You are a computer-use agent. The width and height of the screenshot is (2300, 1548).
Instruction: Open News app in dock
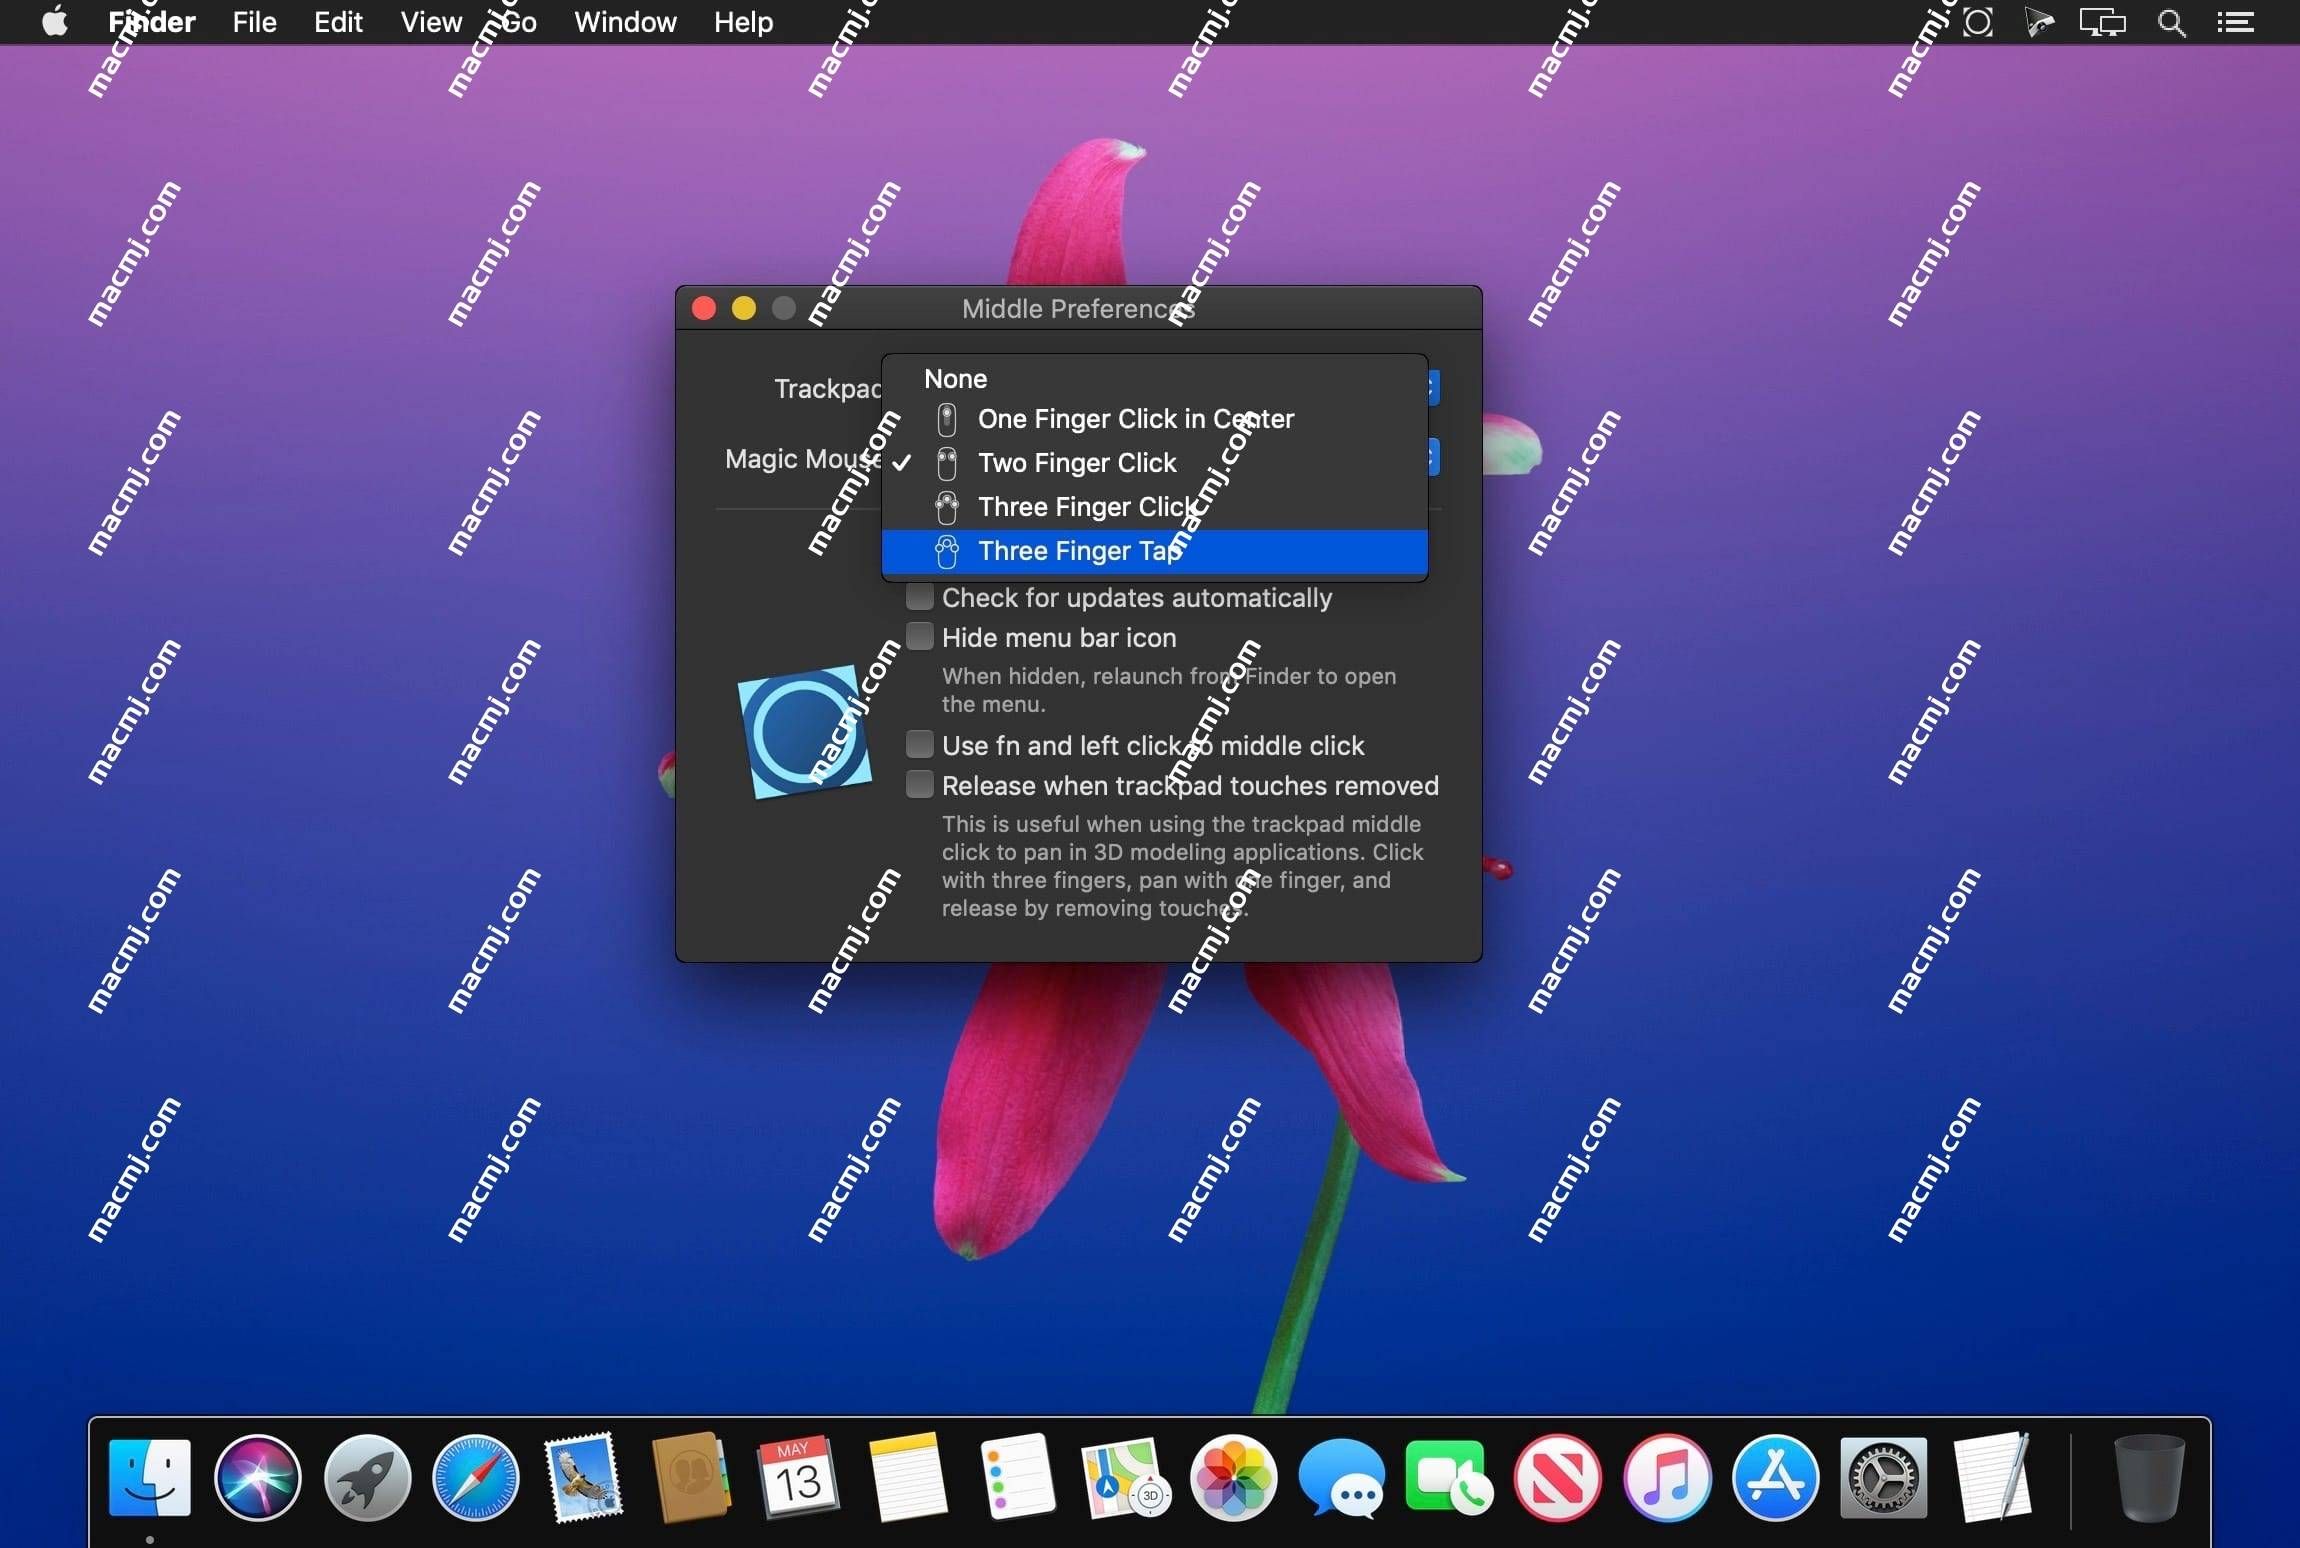coord(1557,1477)
